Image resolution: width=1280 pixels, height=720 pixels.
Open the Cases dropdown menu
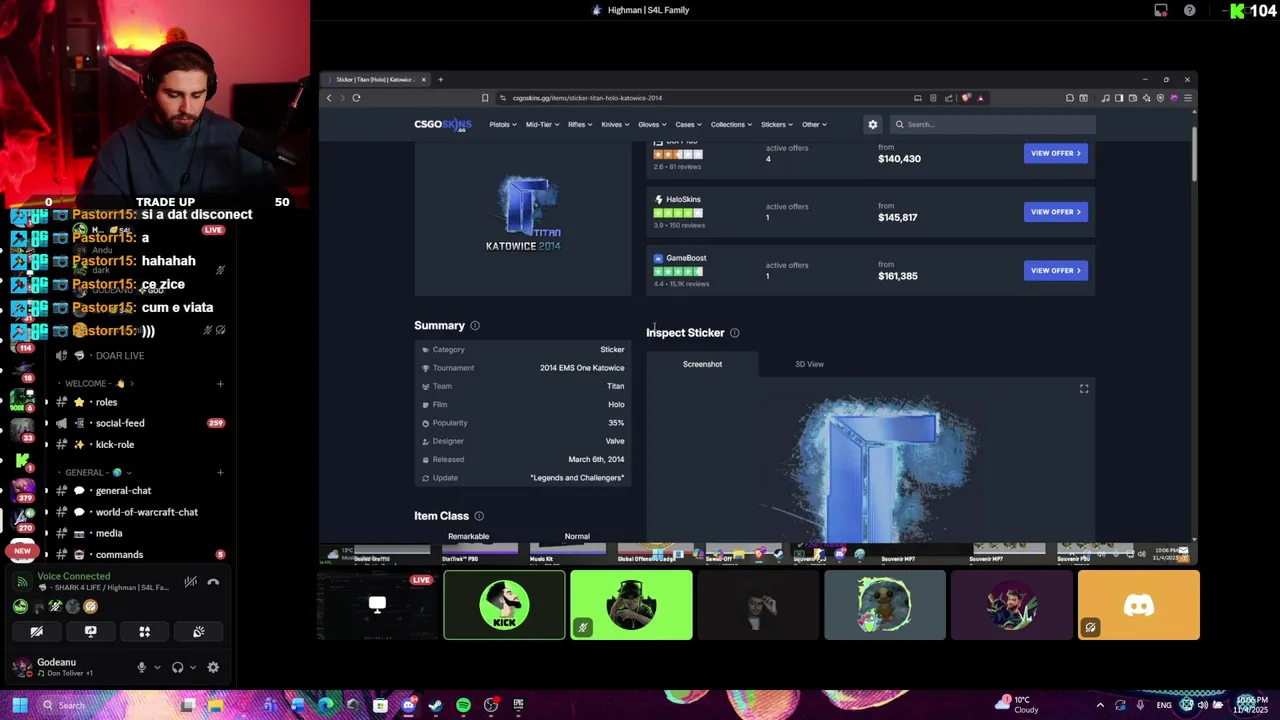[688, 124]
